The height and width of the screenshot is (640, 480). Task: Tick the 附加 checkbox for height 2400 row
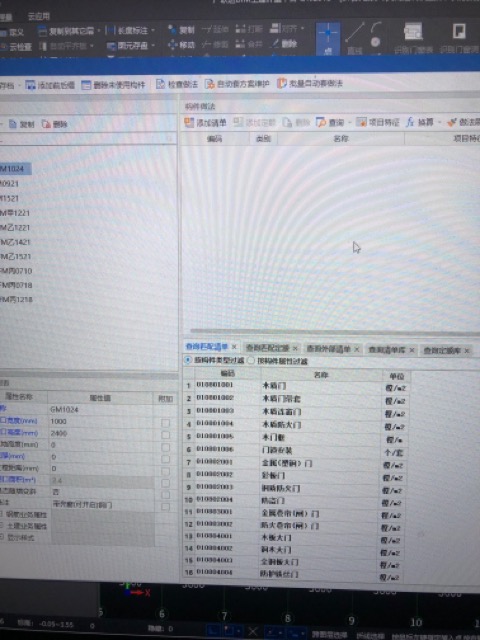165,435
